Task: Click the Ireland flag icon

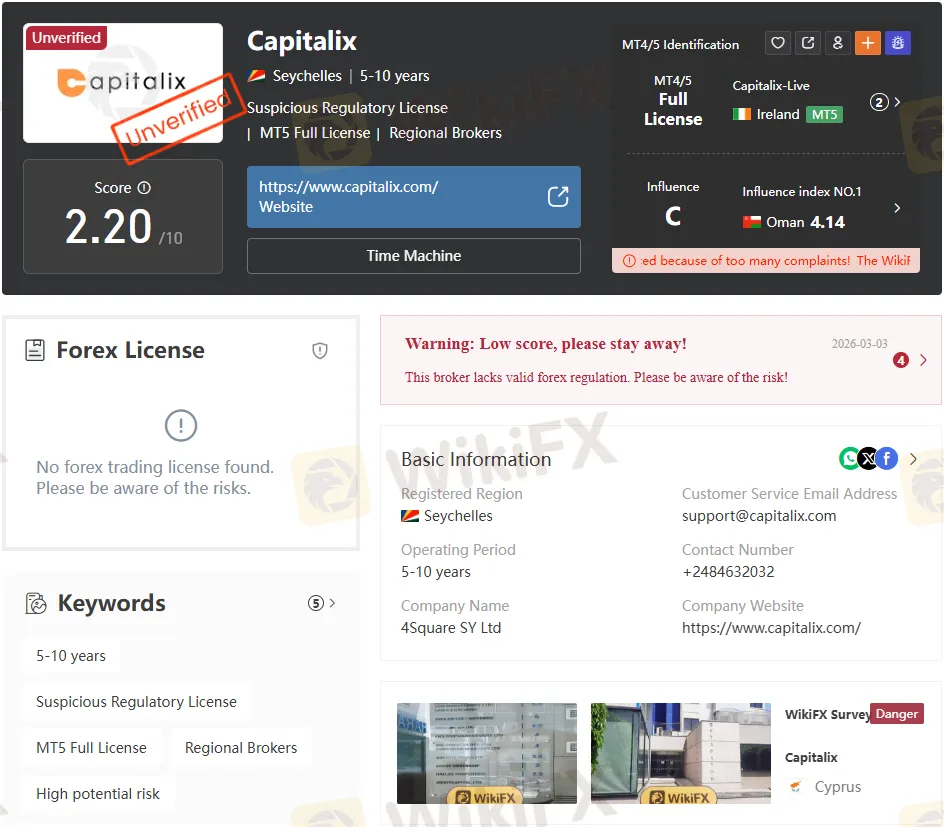Action: [742, 114]
